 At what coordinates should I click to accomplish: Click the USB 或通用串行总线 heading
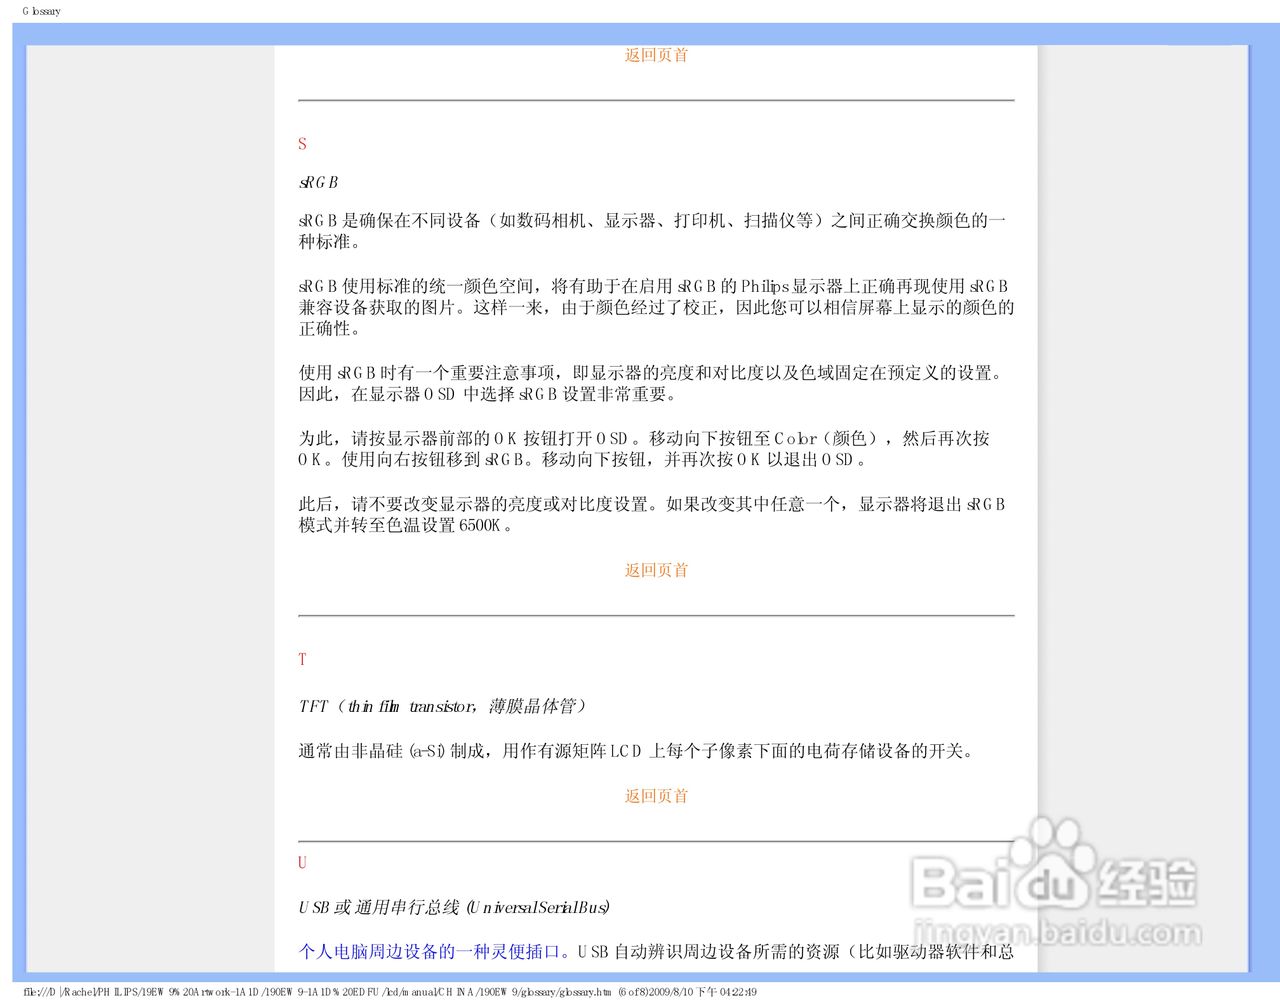point(454,907)
